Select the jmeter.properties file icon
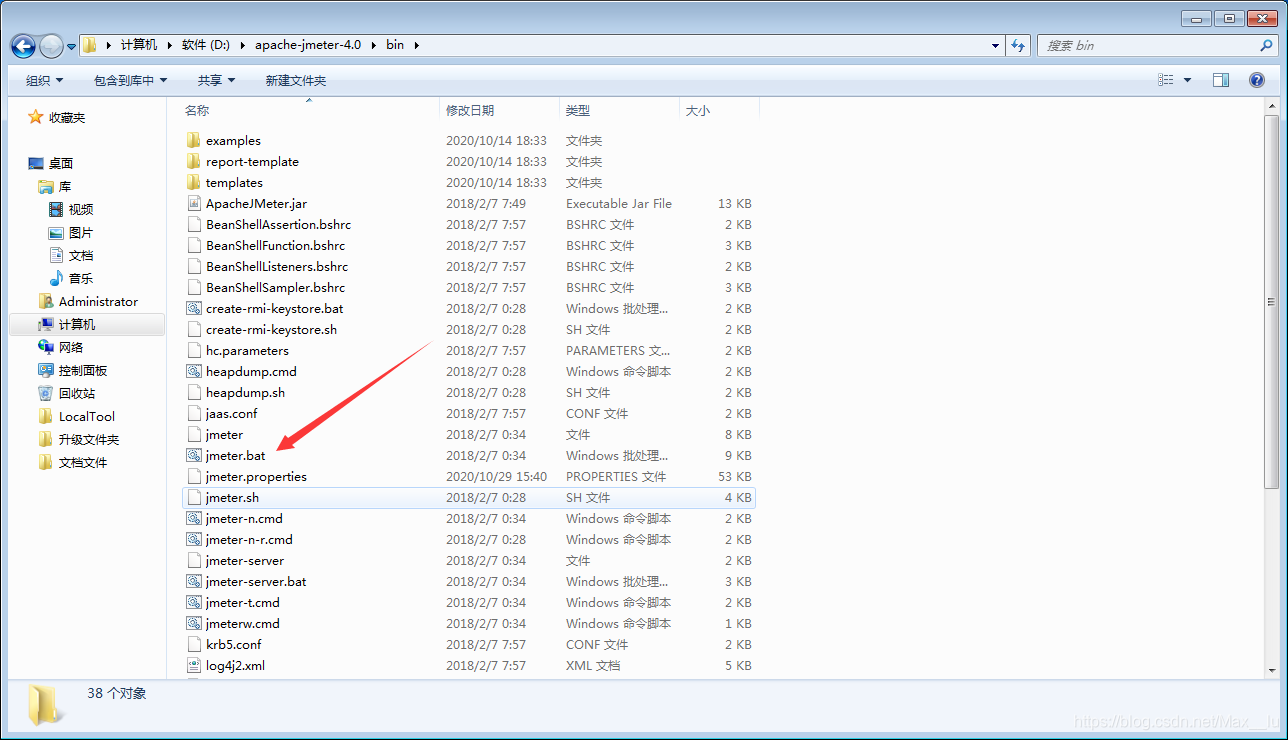The width and height of the screenshot is (1288, 740). pyautogui.click(x=194, y=476)
